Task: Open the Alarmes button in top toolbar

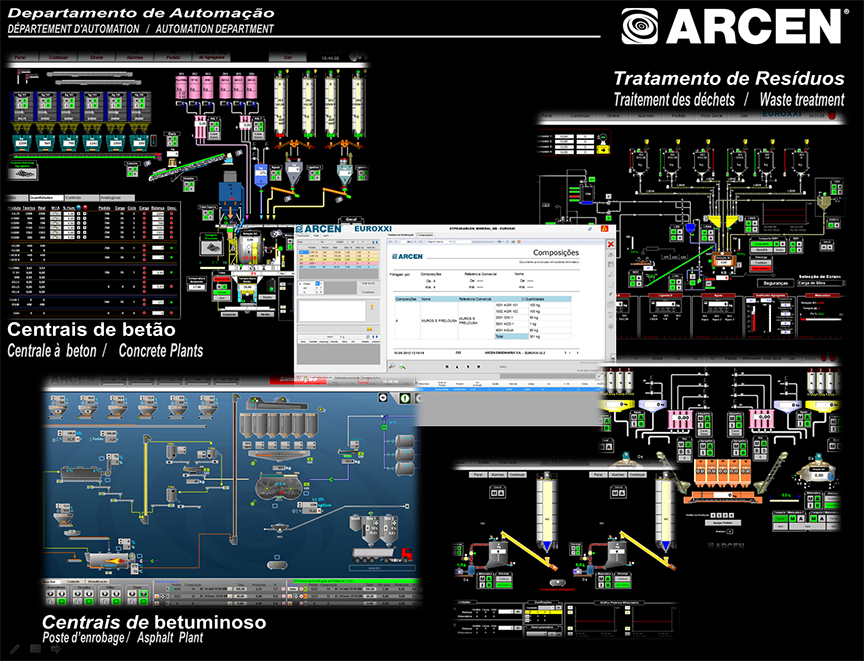Action: pyautogui.click(x=135, y=59)
